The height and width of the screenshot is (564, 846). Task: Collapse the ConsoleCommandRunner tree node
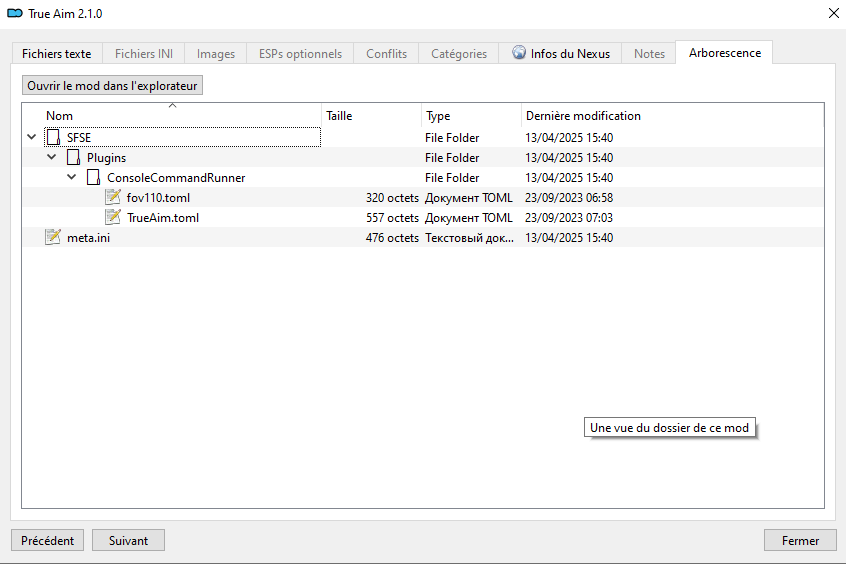click(72, 177)
